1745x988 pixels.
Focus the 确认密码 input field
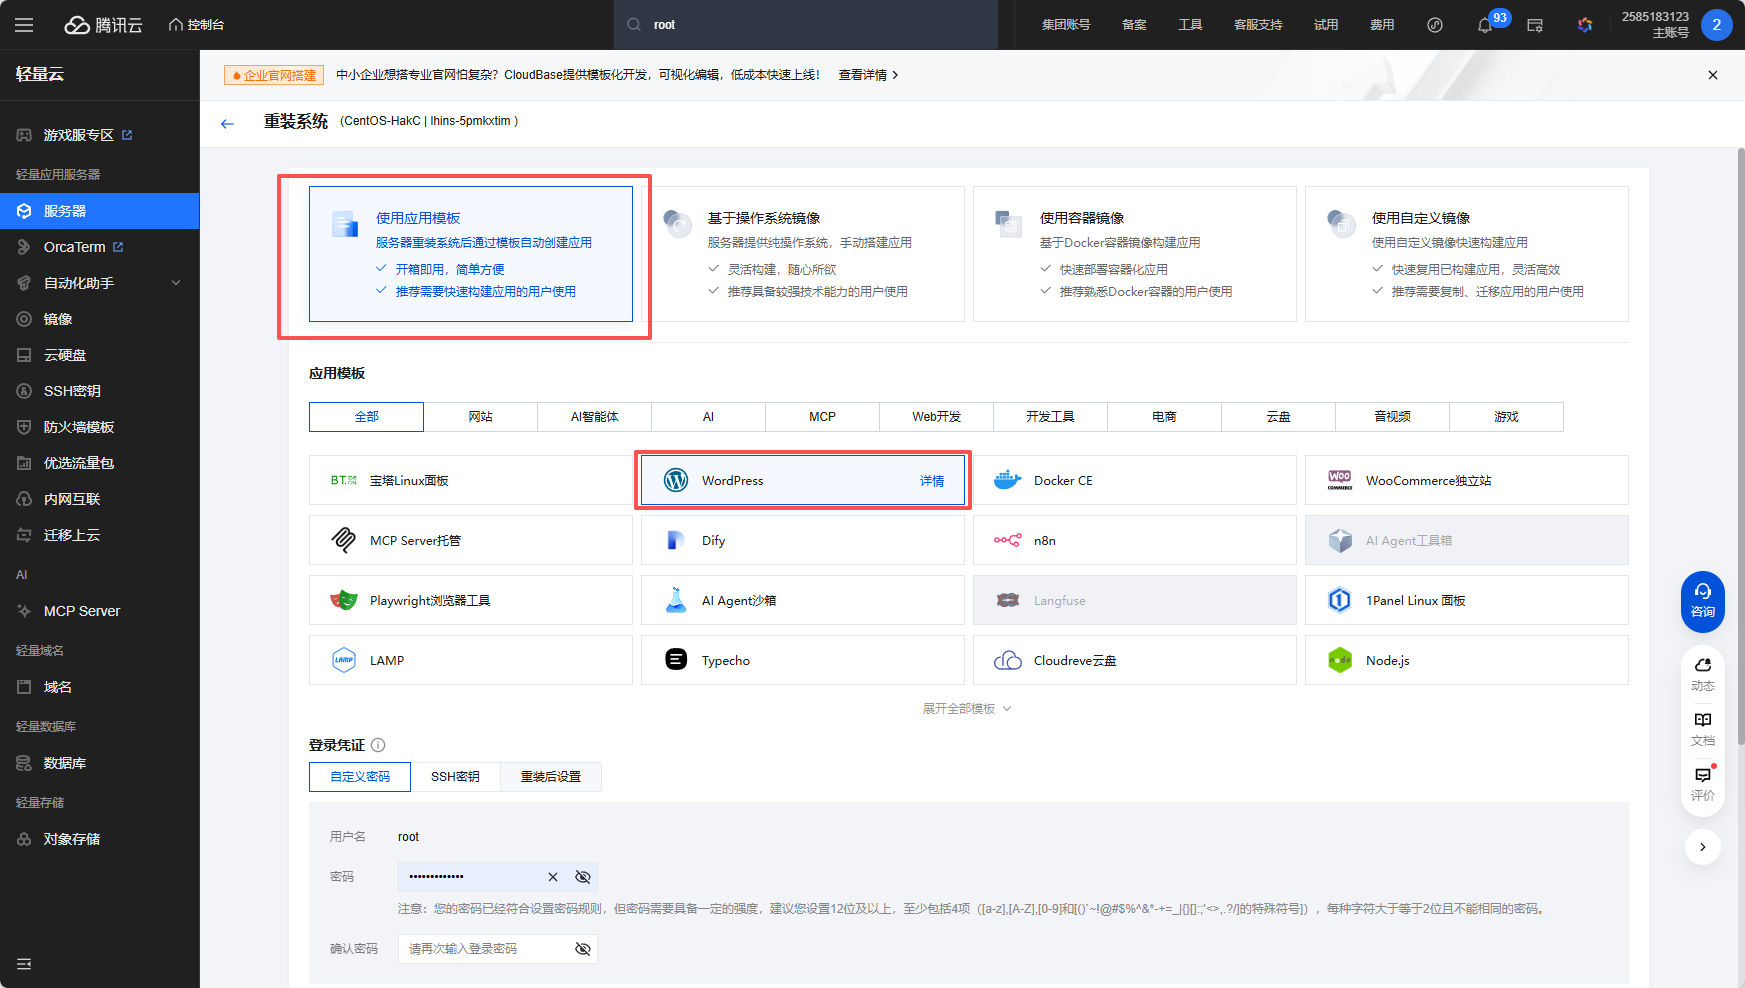pos(498,949)
